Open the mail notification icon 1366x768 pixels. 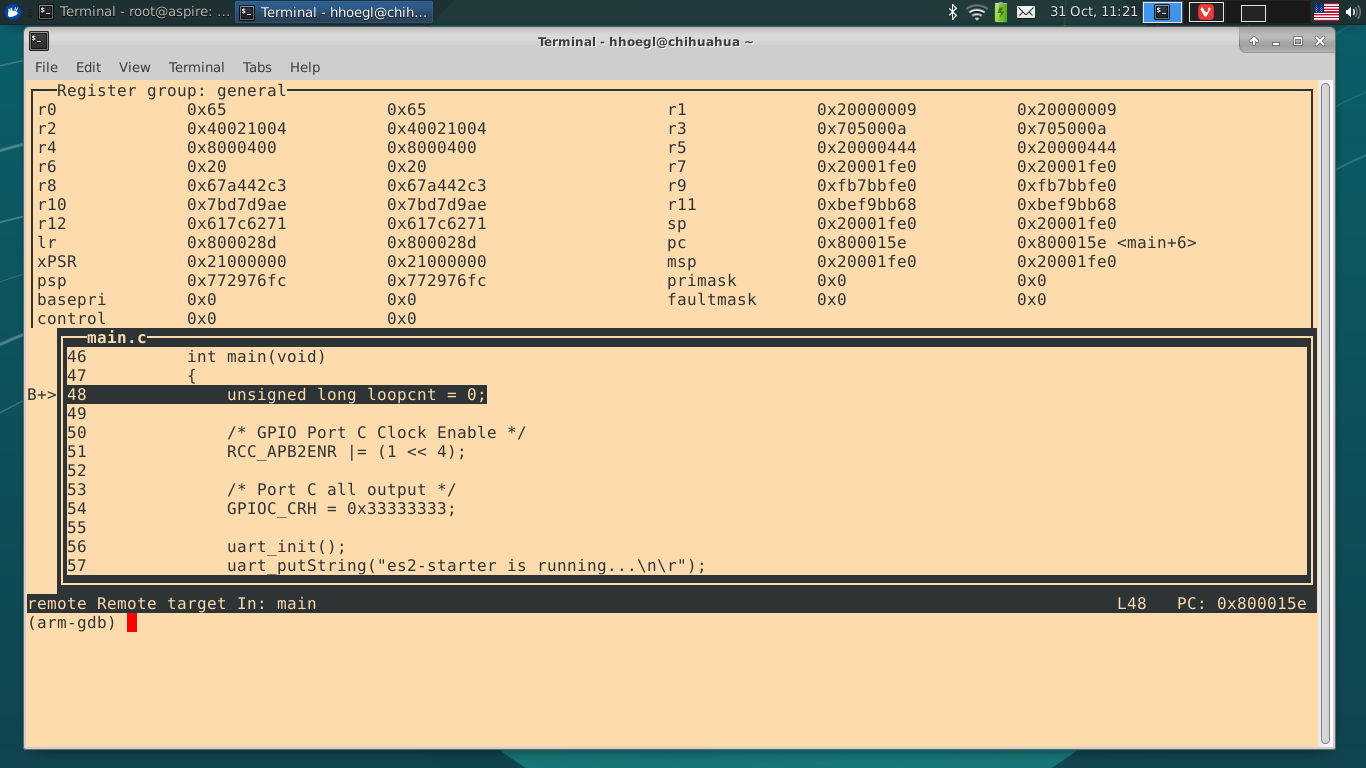click(1026, 12)
